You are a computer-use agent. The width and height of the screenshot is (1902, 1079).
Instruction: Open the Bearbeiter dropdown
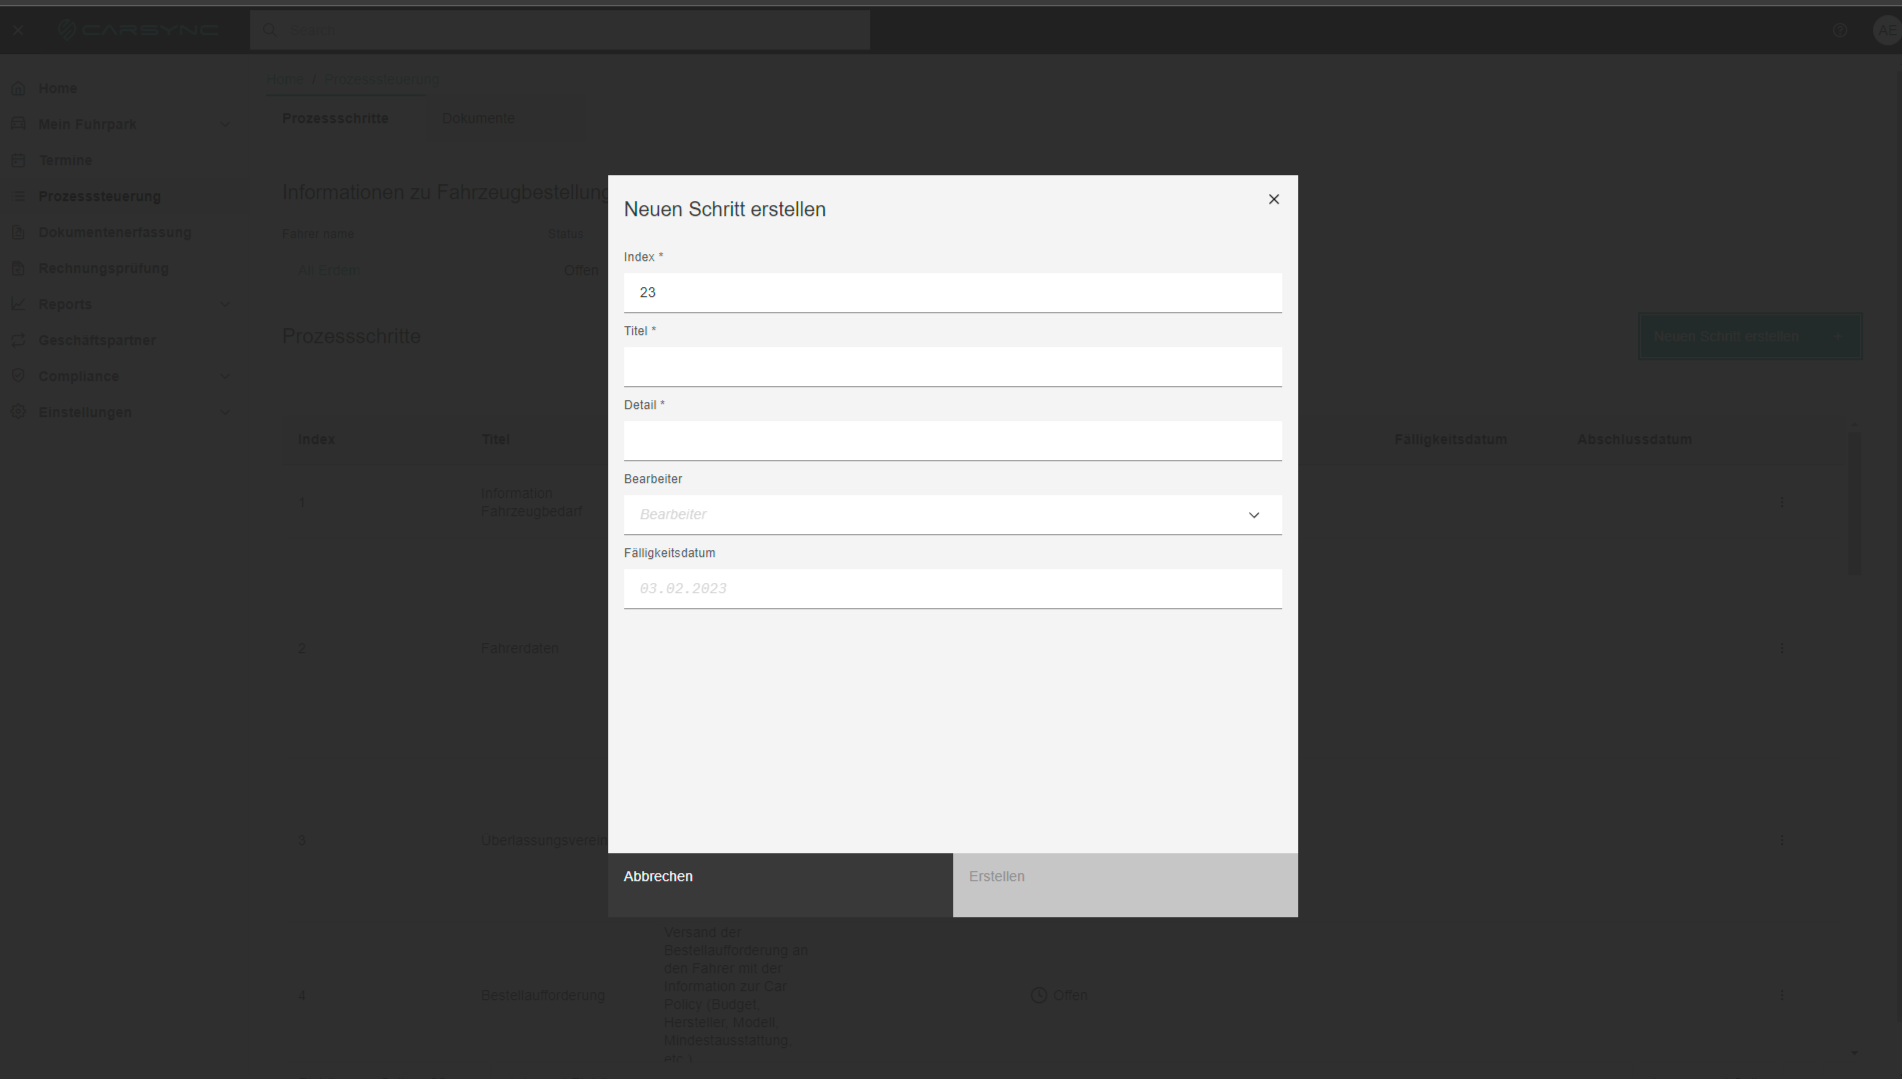pyautogui.click(x=952, y=515)
